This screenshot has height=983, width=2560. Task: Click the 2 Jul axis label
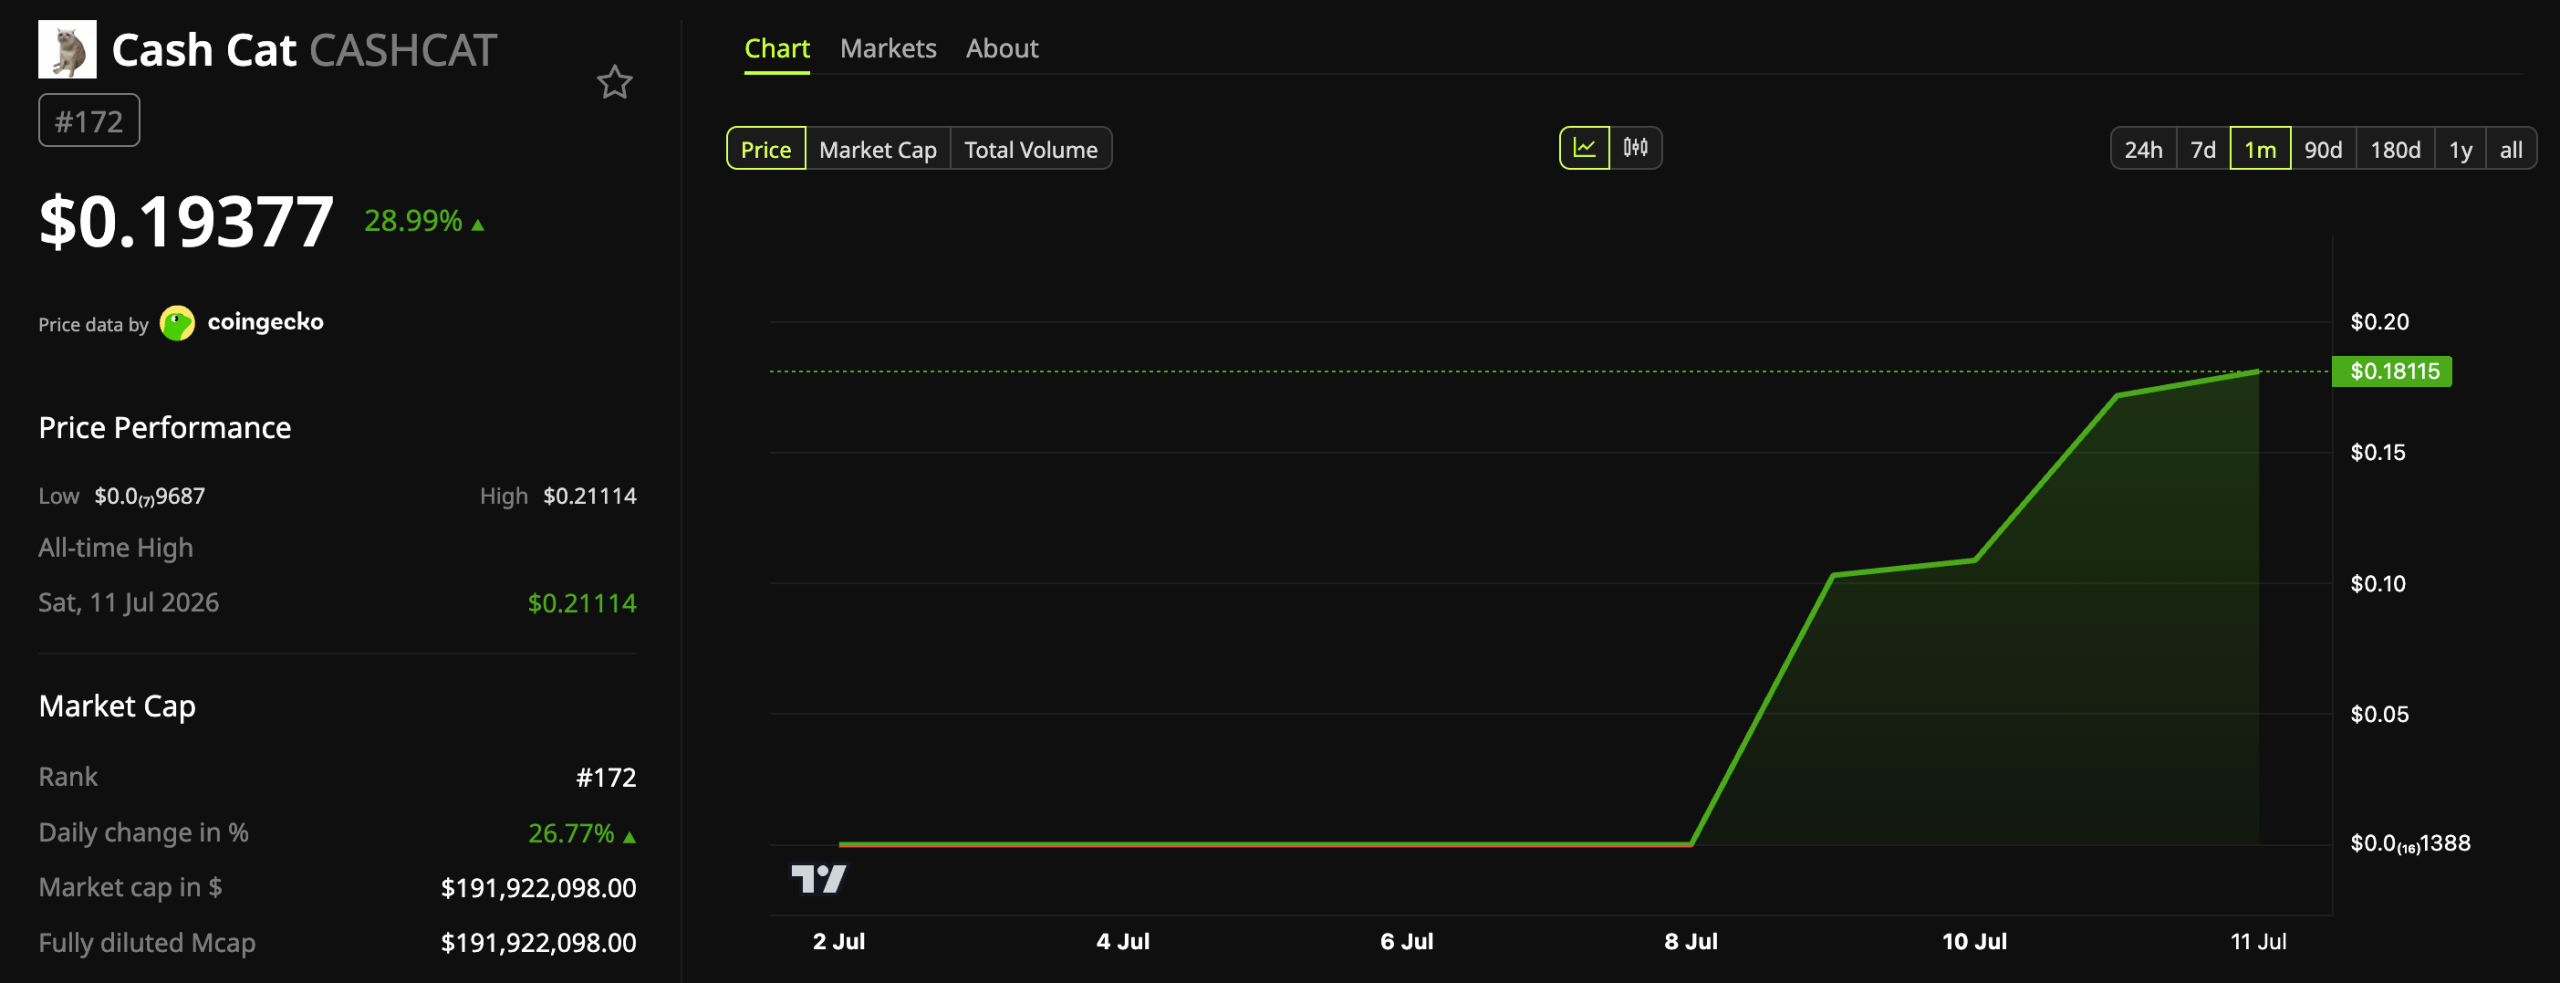839,941
